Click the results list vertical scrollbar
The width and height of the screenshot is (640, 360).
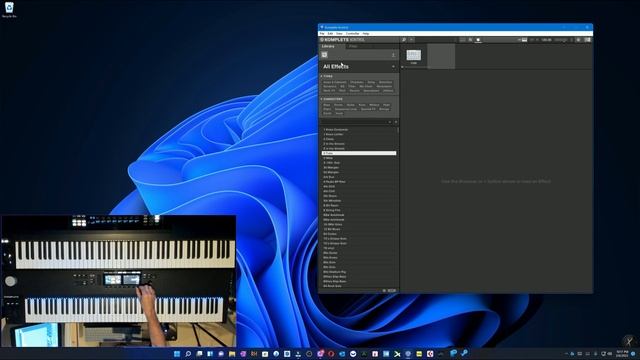pyautogui.click(x=398, y=131)
